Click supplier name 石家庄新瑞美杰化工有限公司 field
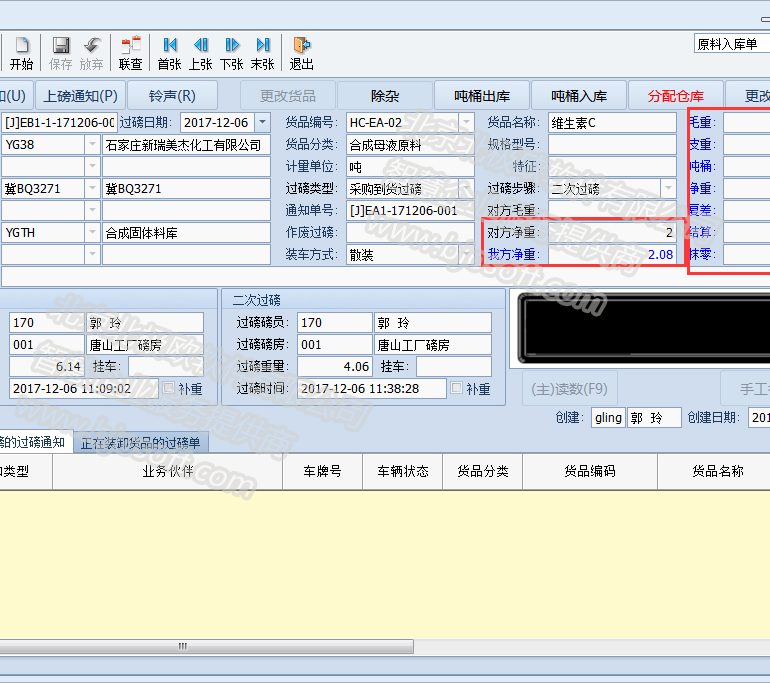The width and height of the screenshot is (770, 683). (186, 144)
